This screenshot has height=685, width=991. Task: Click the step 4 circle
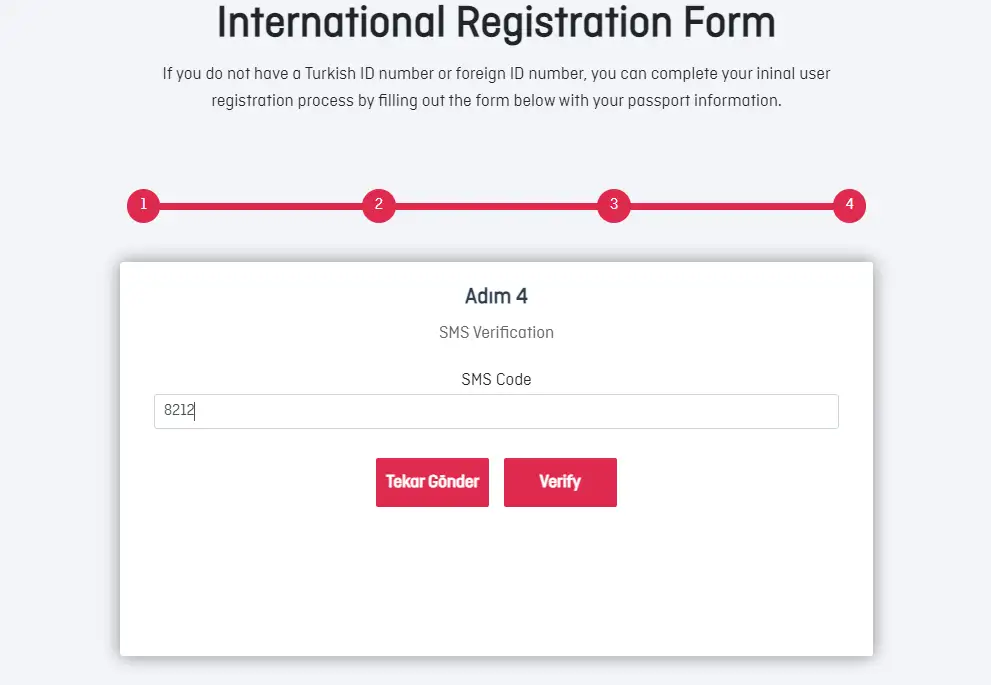click(x=849, y=206)
